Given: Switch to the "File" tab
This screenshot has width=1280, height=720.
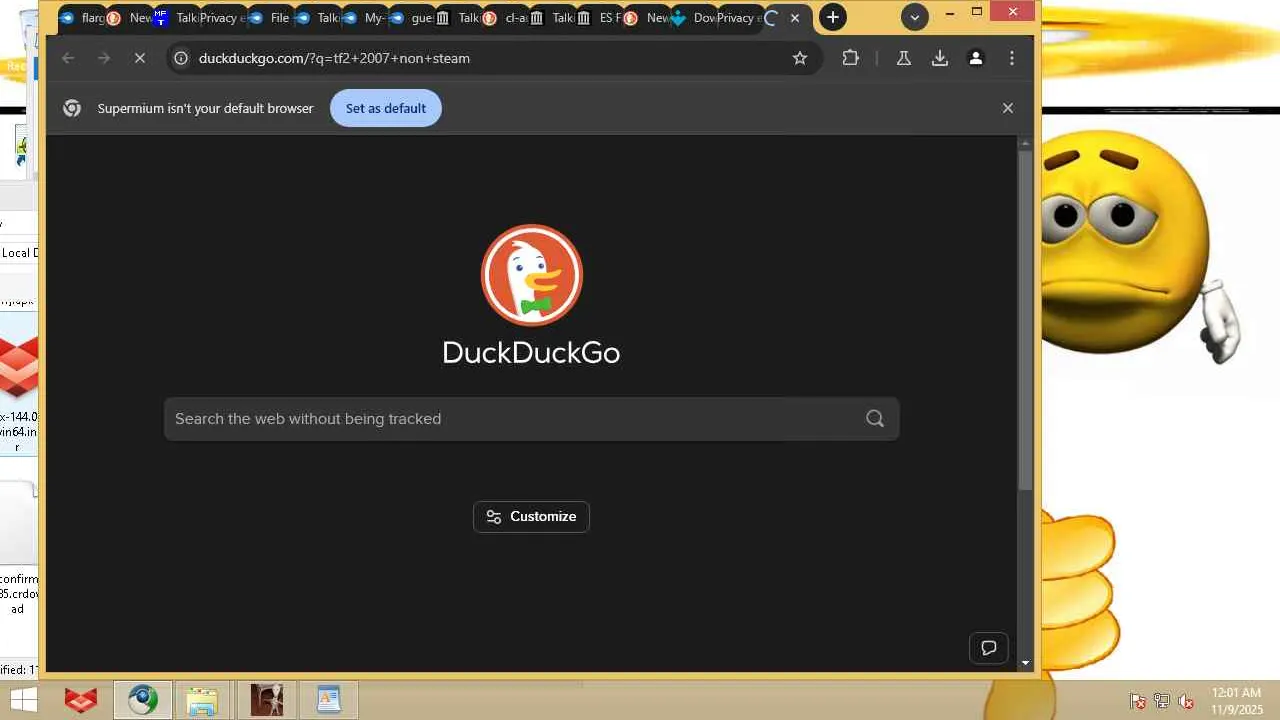Looking at the screenshot, I should (270, 18).
